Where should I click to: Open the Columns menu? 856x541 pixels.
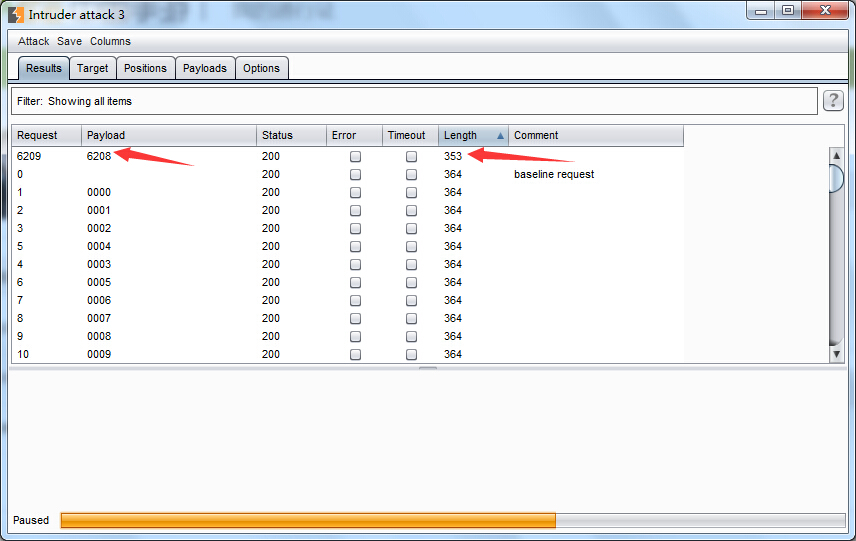tap(110, 41)
